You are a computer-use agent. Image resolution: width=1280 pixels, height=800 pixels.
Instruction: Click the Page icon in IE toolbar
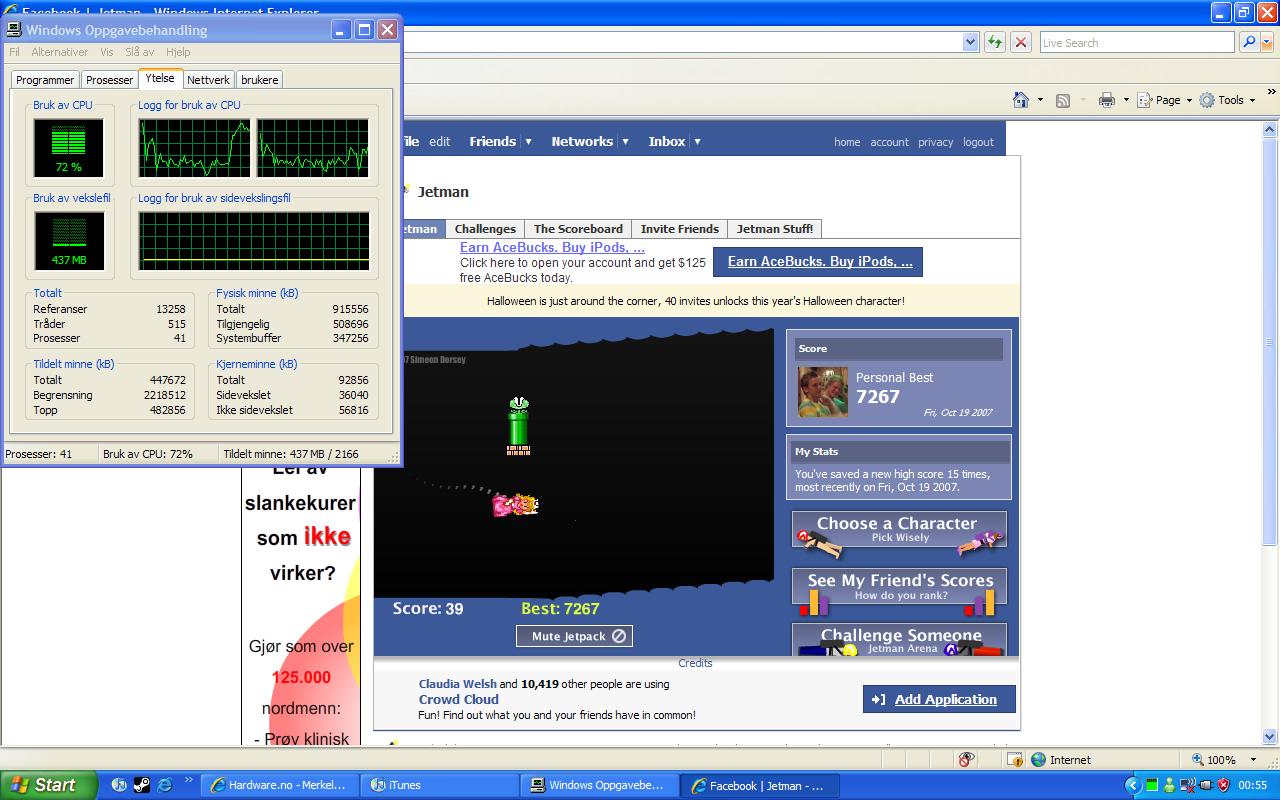pyautogui.click(x=1146, y=100)
